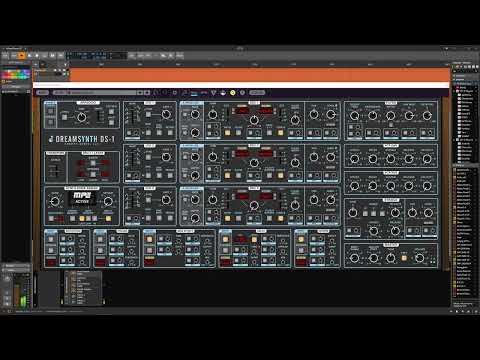Screen dimensions: 480x360
Task: Click the red display at bottom of first effect panel
Action: coord(51,262)
